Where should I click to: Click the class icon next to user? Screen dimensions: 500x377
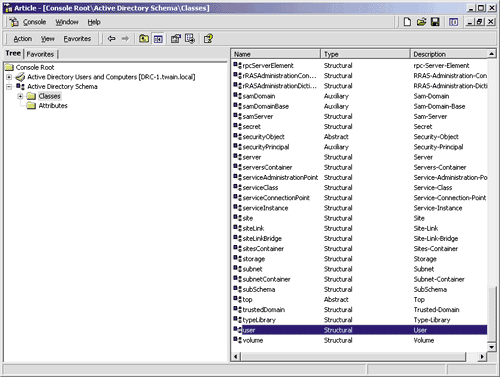(237, 330)
